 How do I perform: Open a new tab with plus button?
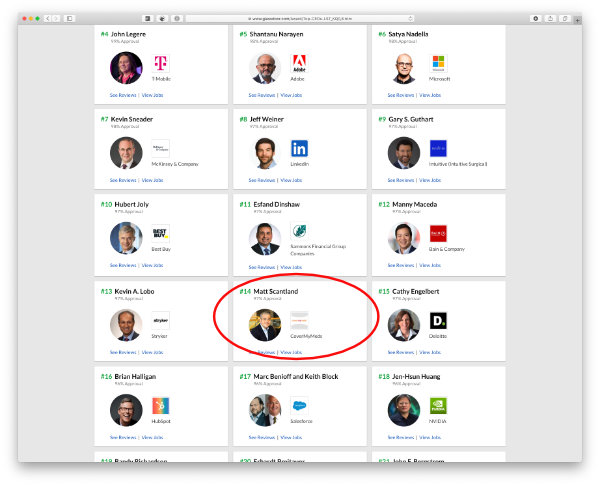pyautogui.click(x=578, y=20)
